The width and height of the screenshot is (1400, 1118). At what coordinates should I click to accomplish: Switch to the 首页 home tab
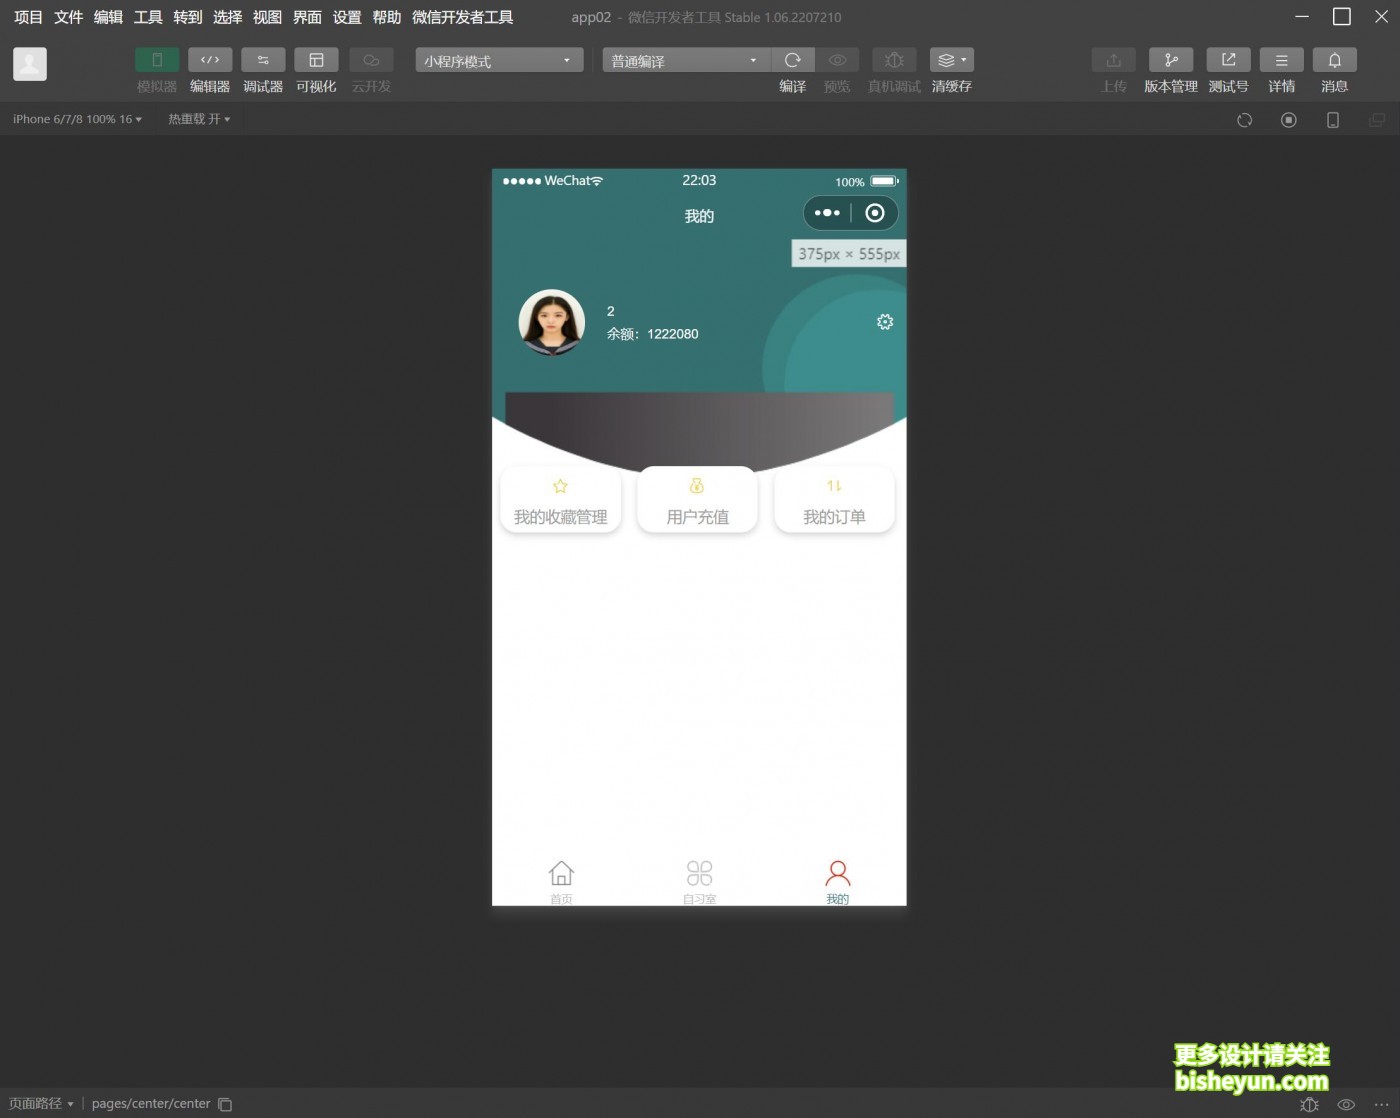(x=561, y=881)
